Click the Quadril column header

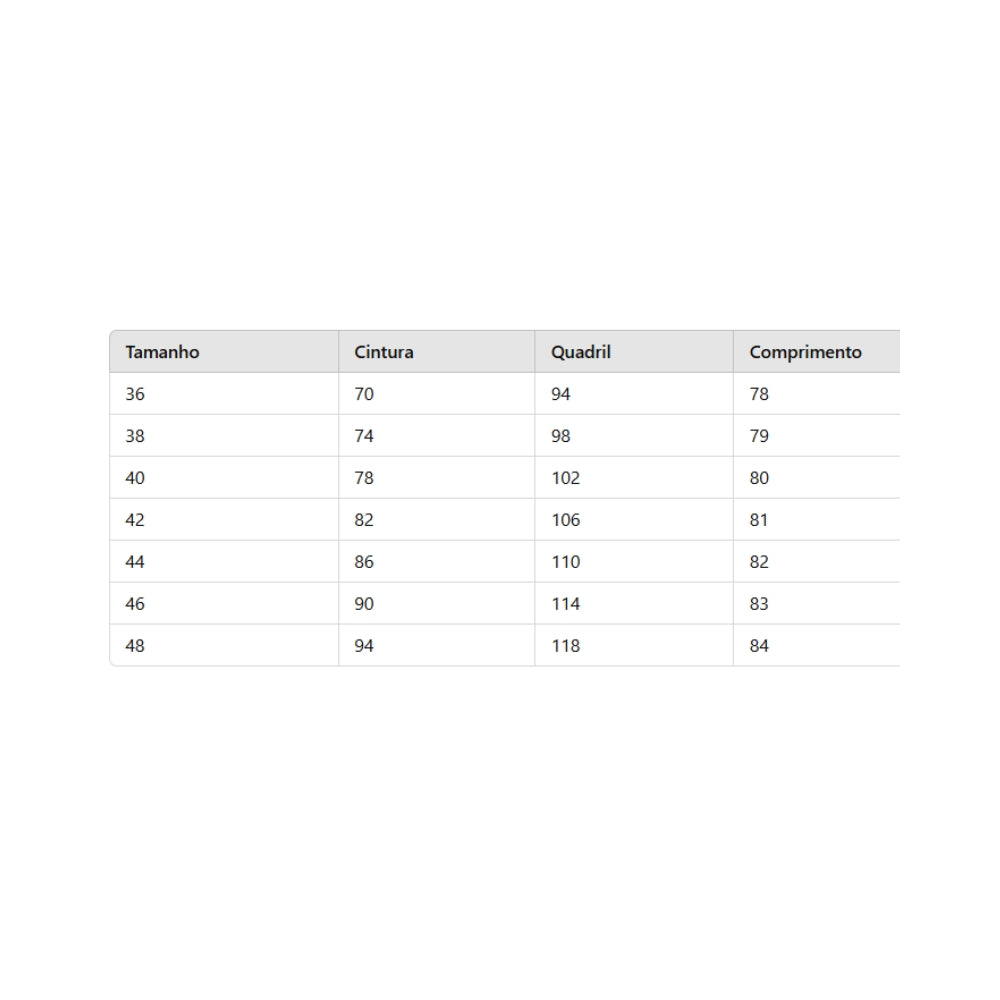[581, 352]
